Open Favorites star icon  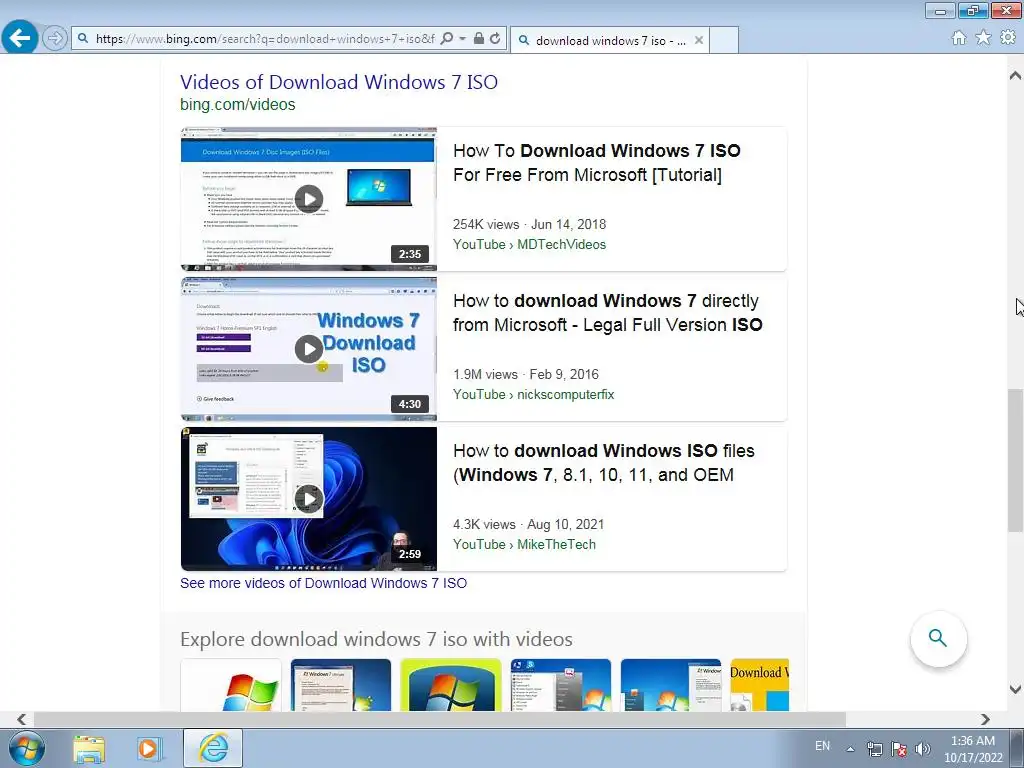pos(983,38)
